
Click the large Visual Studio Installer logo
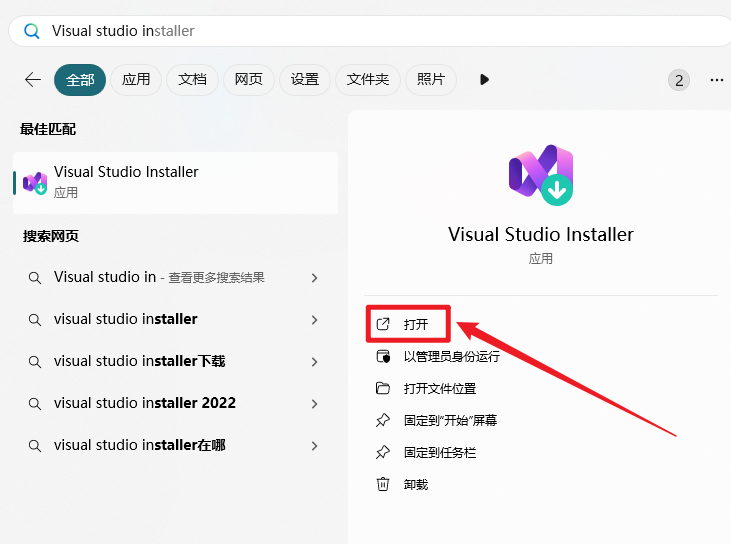[541, 175]
